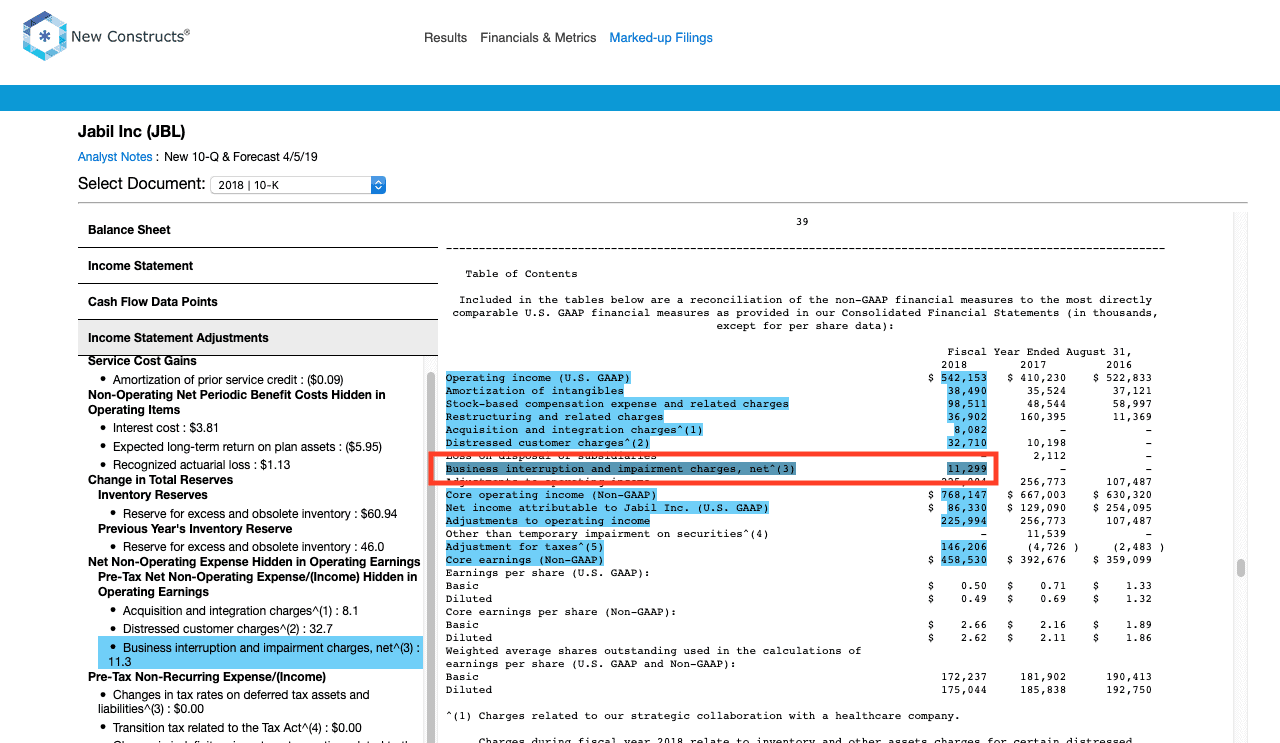Open the Select Document dropdown
This screenshot has height=743, width=1280.
tap(298, 185)
